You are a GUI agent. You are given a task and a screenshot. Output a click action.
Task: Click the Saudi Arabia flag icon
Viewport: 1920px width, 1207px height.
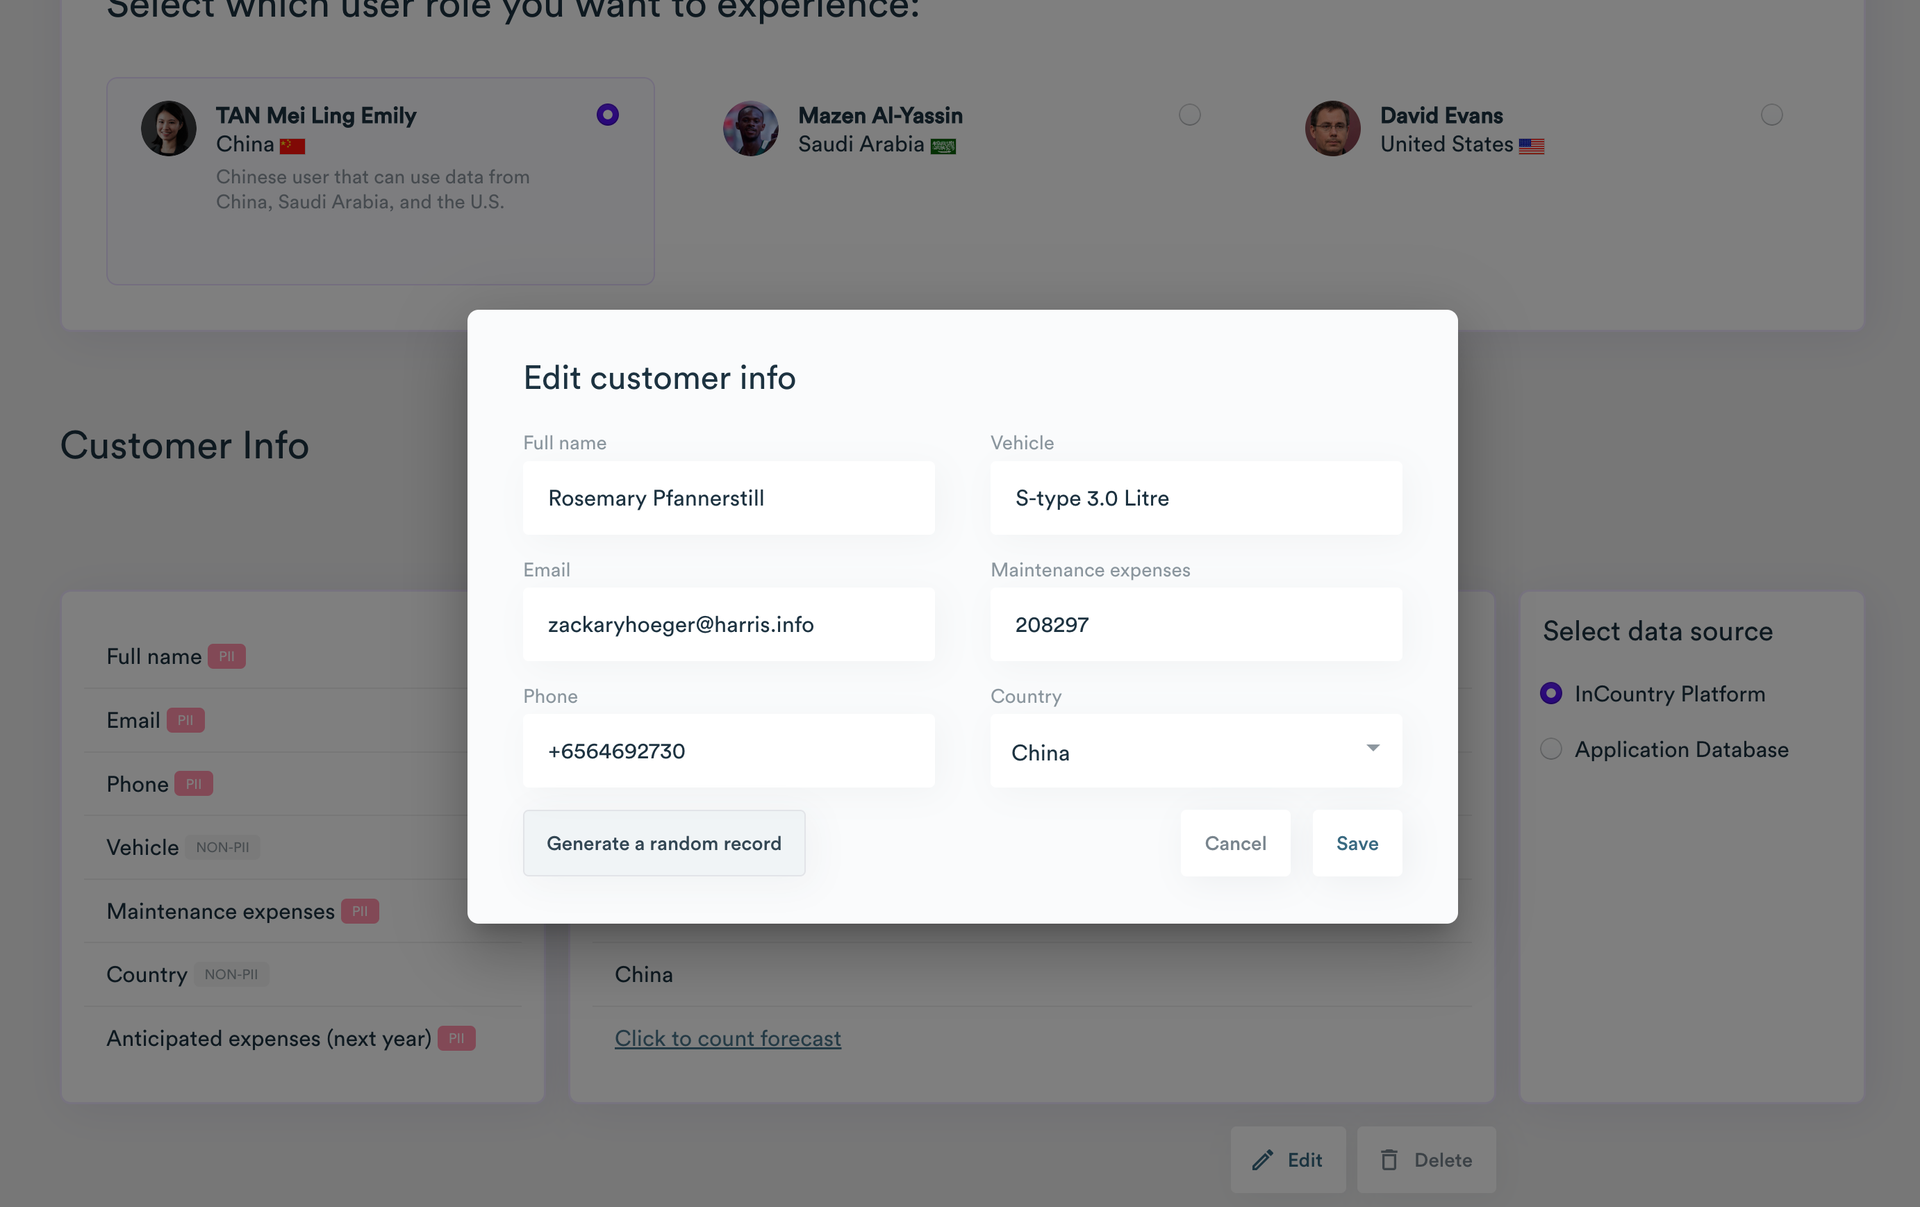coord(943,146)
